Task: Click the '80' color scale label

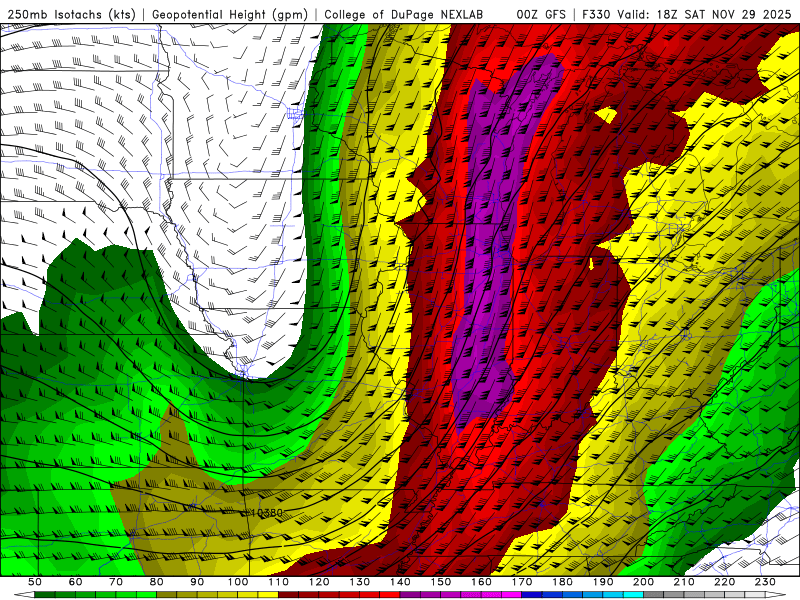Action: click(157, 582)
